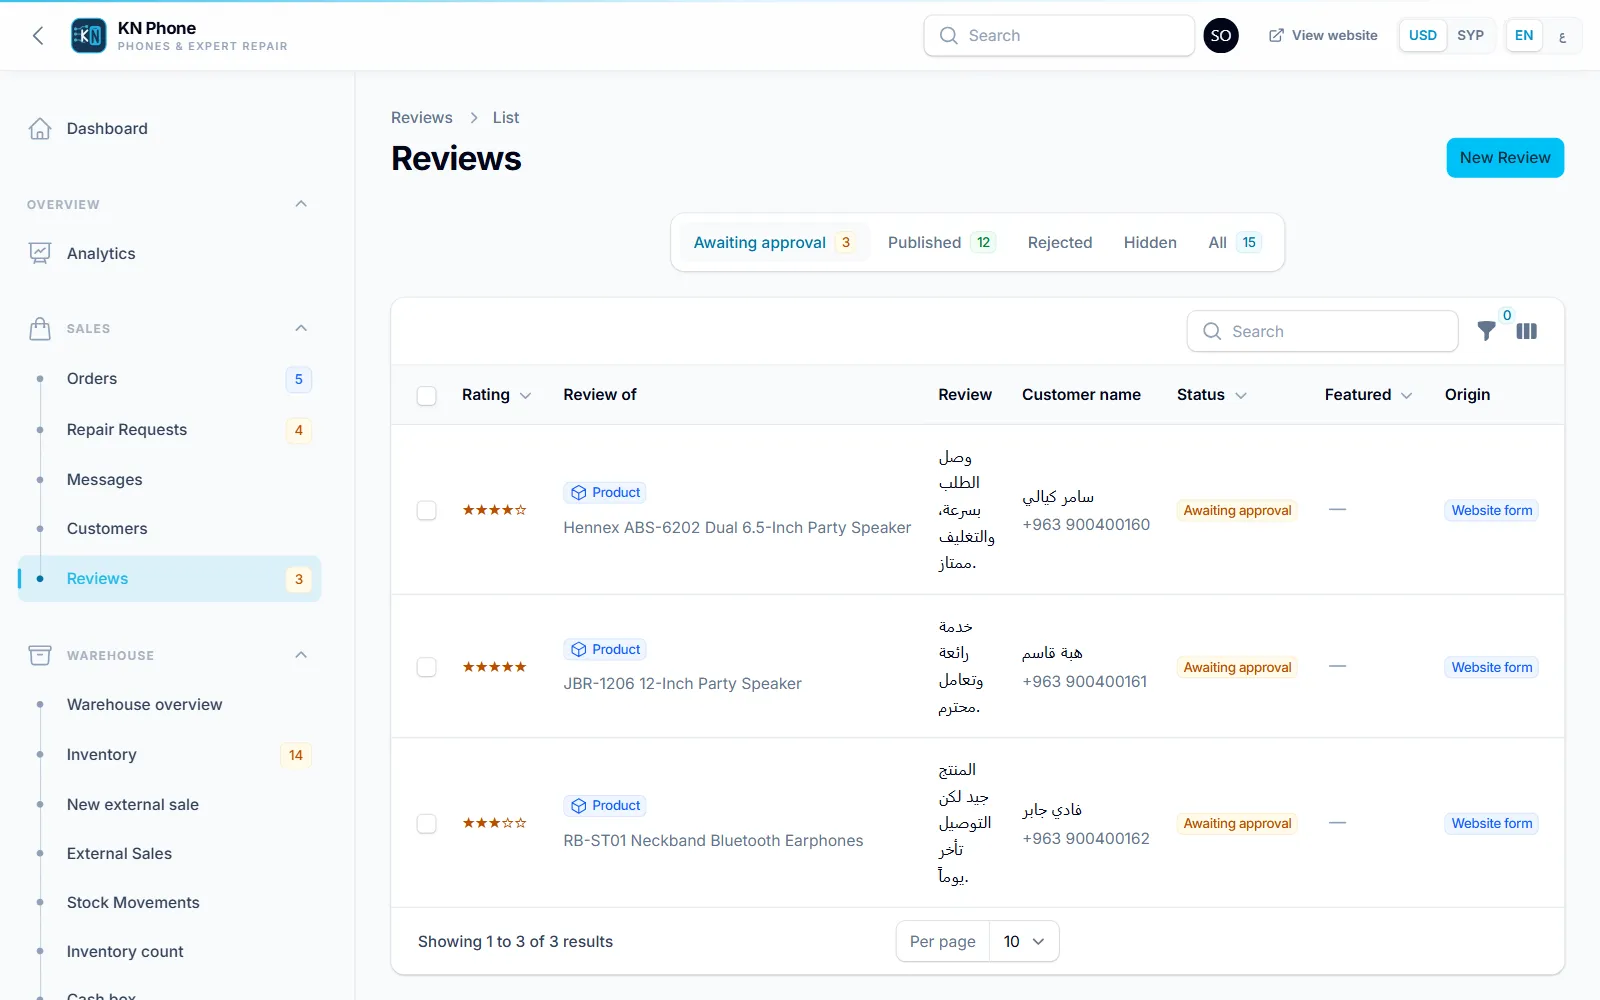Click the table Search input field
This screenshot has height=1000, width=1600.
(x=1323, y=331)
